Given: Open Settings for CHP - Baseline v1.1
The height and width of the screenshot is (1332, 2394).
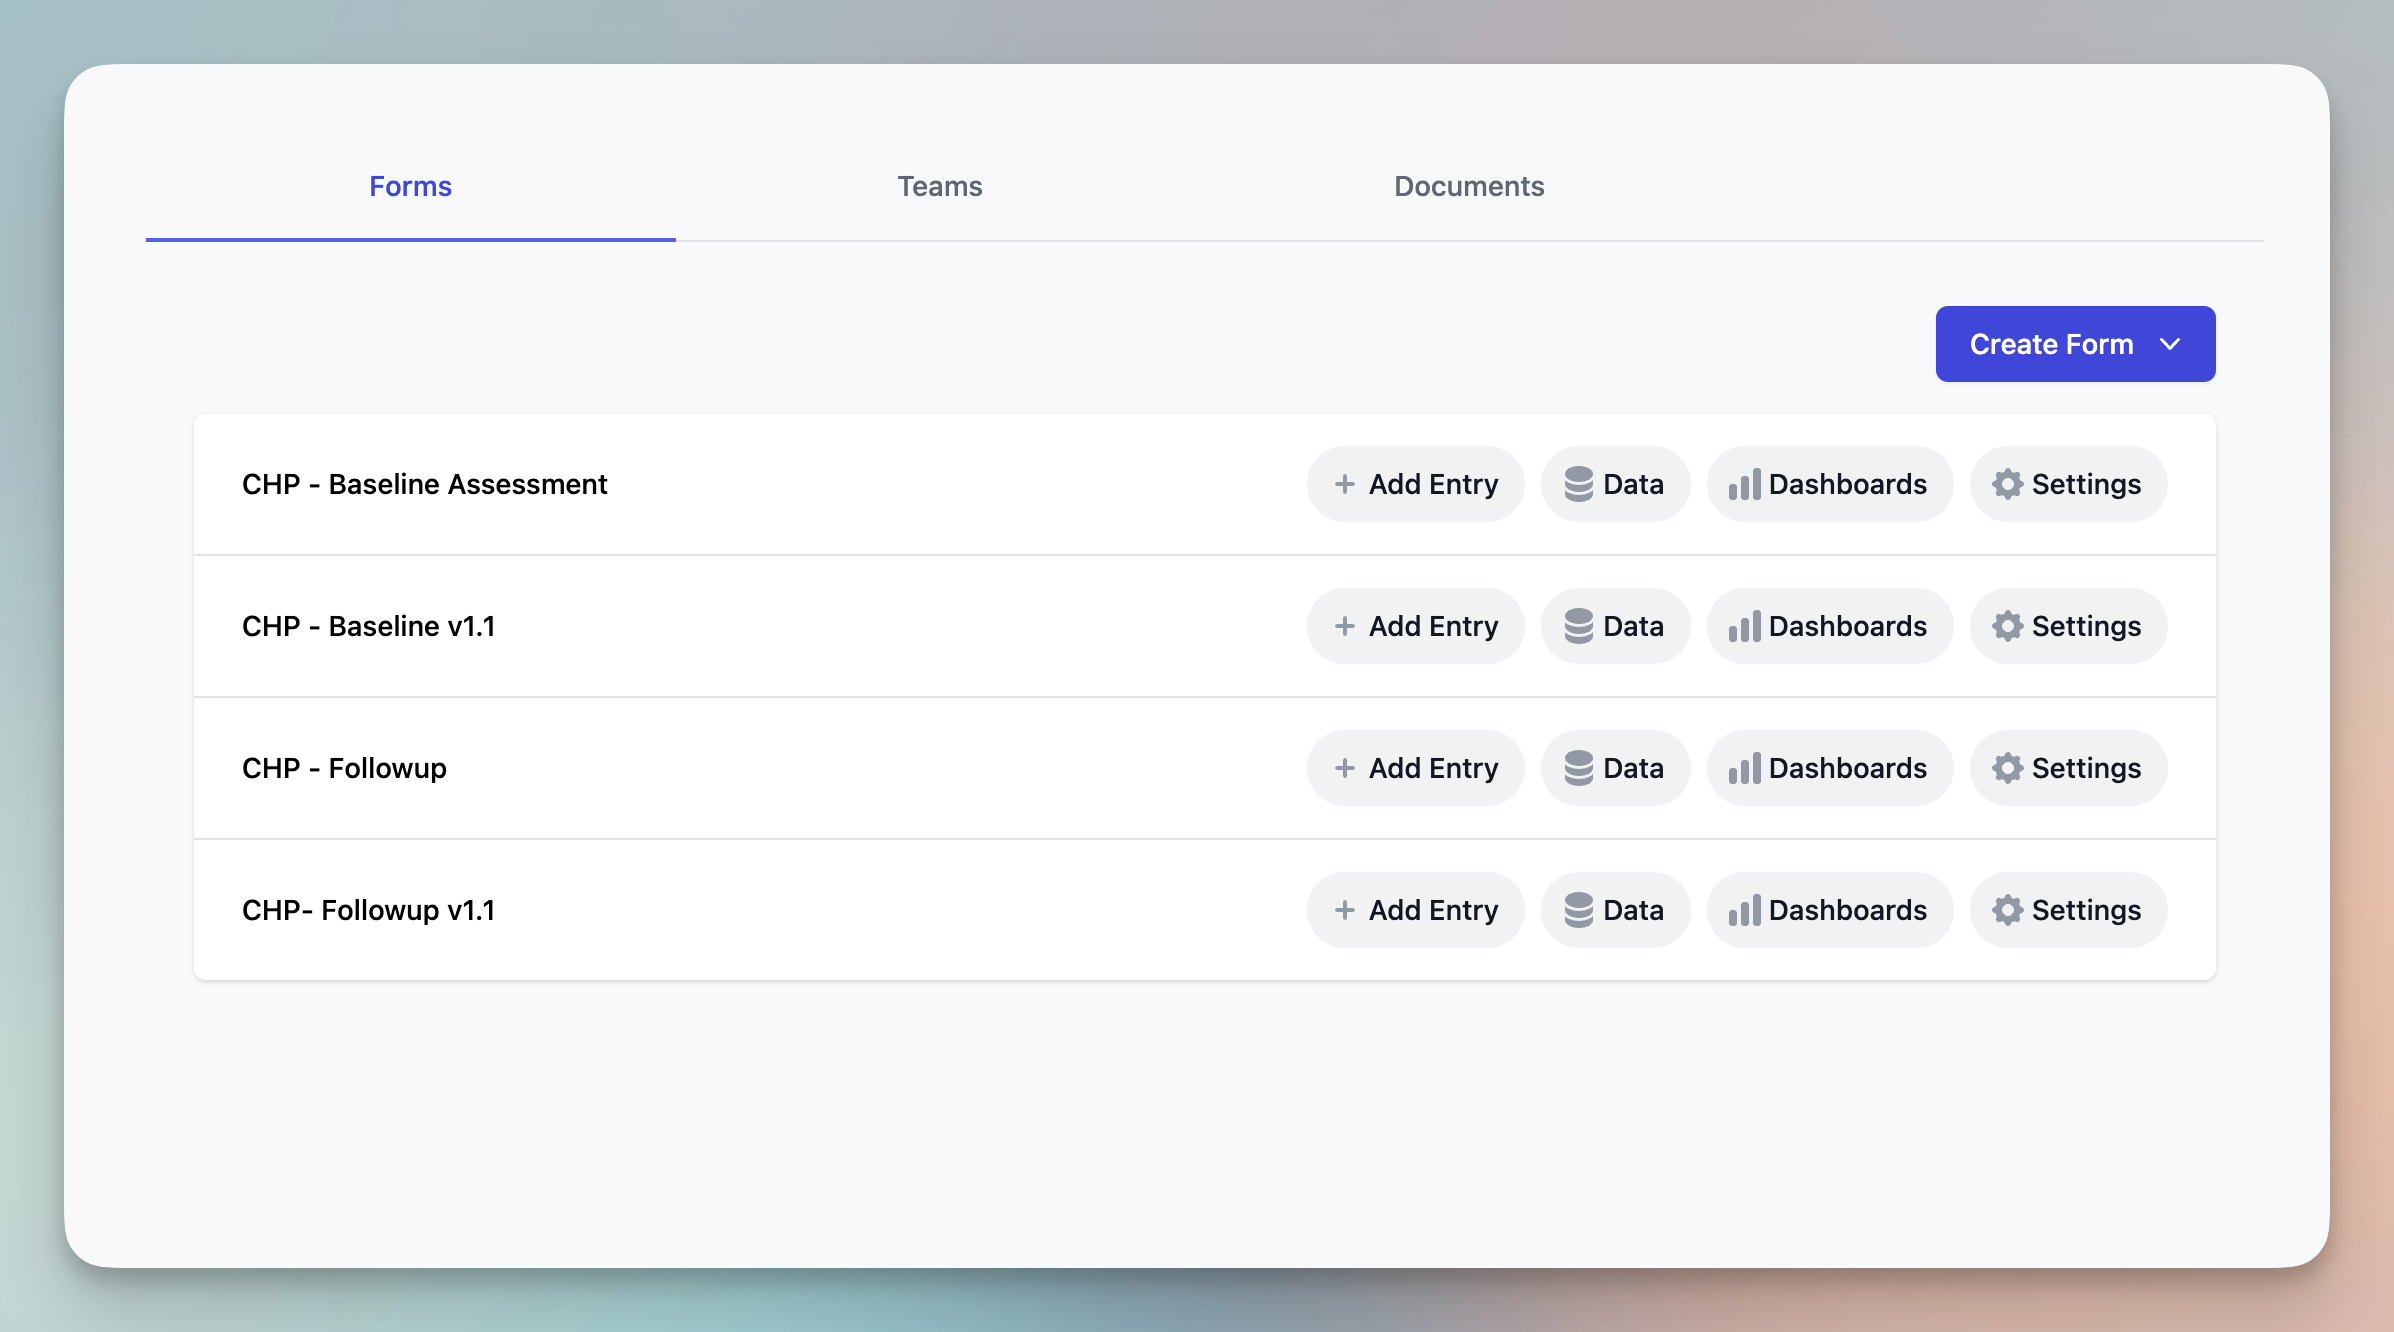Looking at the screenshot, I should click(x=2068, y=626).
